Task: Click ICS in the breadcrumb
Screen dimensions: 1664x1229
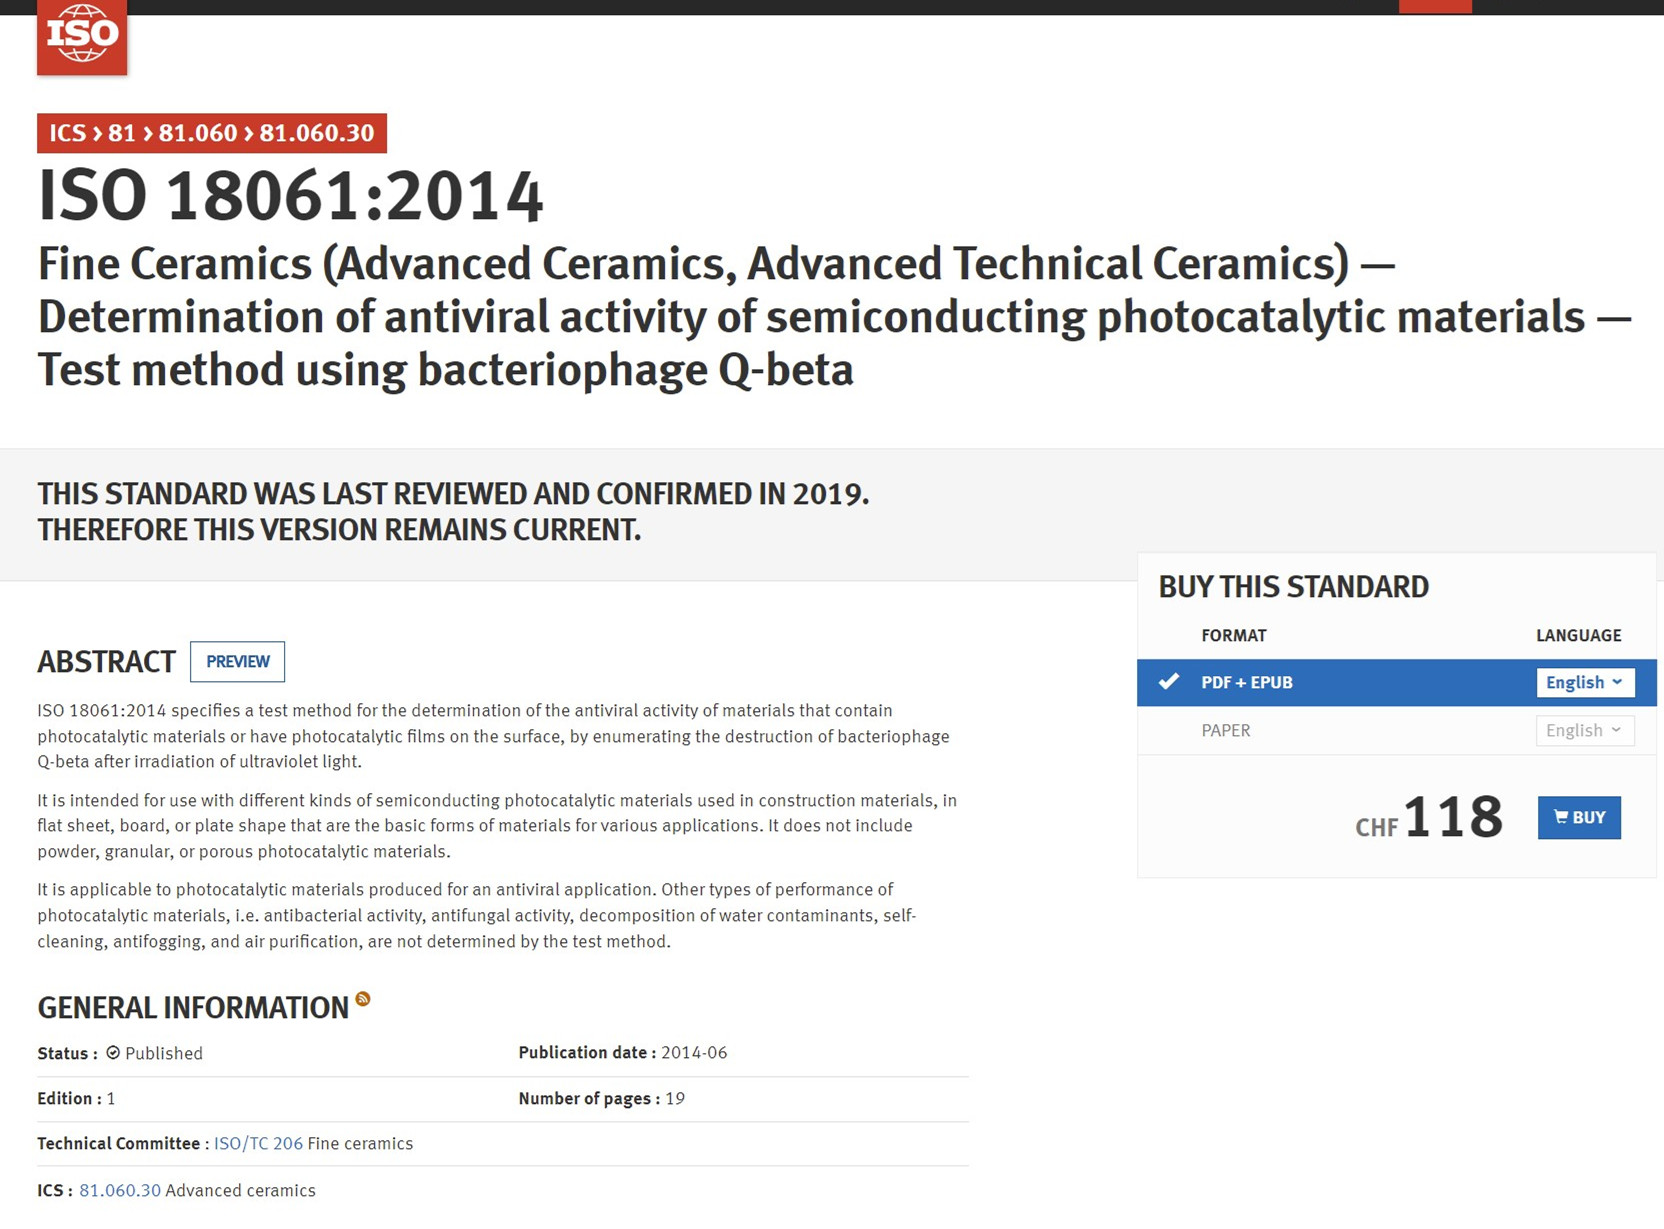Action: (x=68, y=133)
